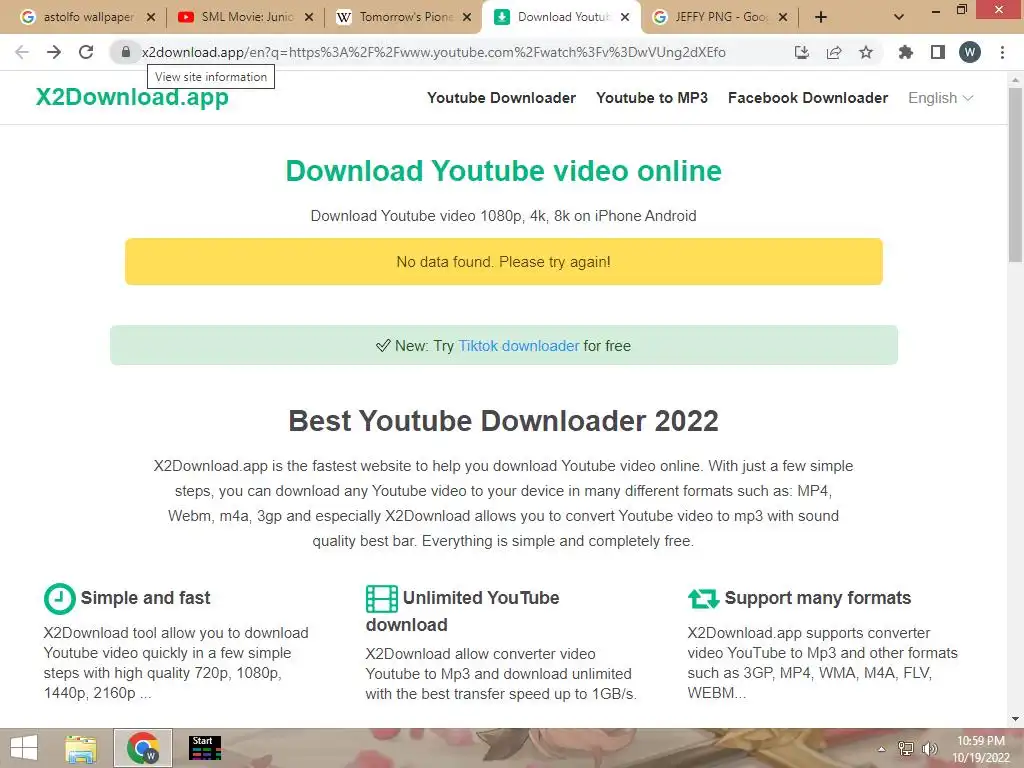1024x768 pixels.
Task: Show hidden system tray icons
Action: [x=881, y=749]
